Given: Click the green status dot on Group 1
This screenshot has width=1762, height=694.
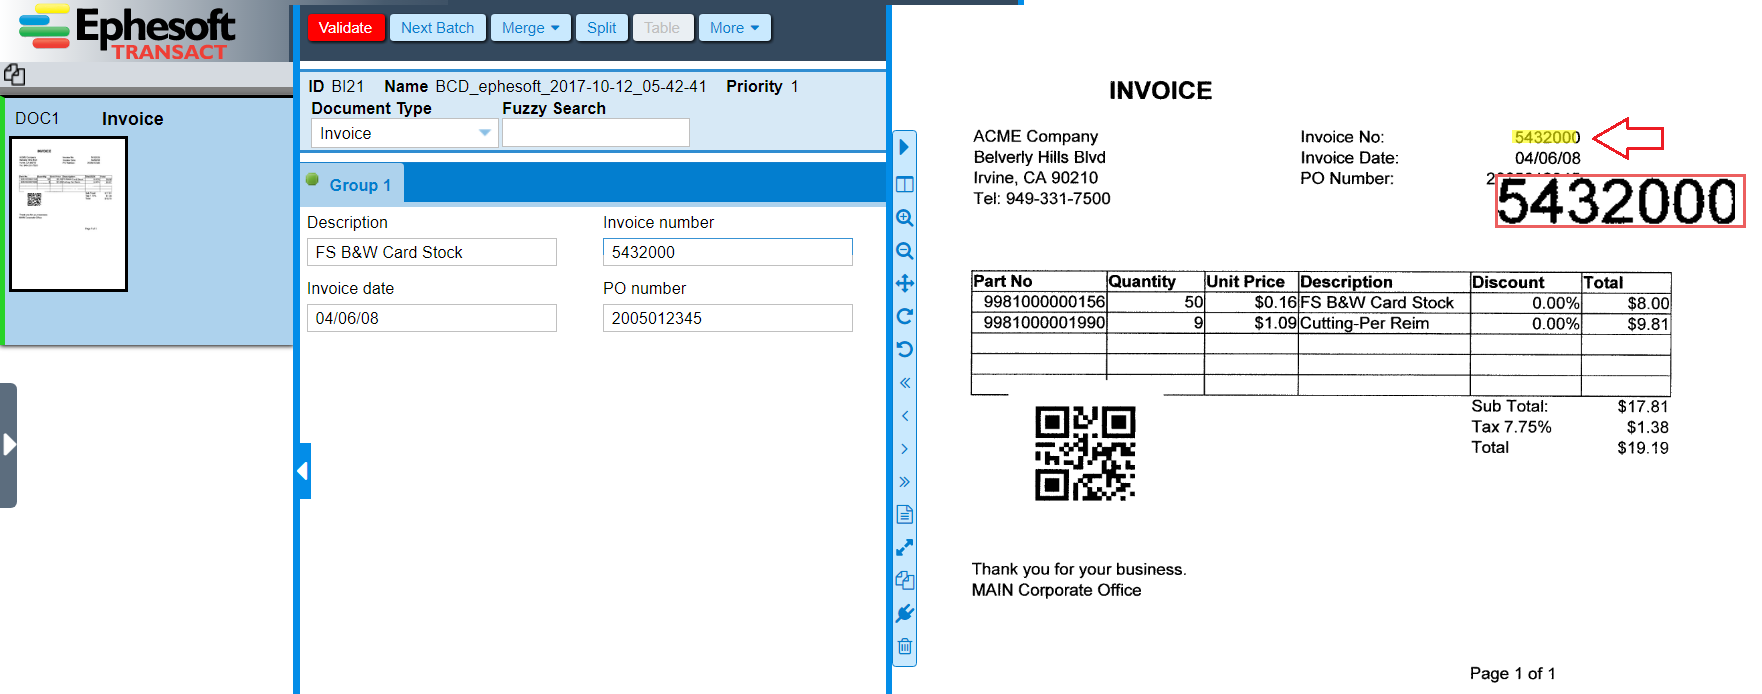Looking at the screenshot, I should point(312,181).
